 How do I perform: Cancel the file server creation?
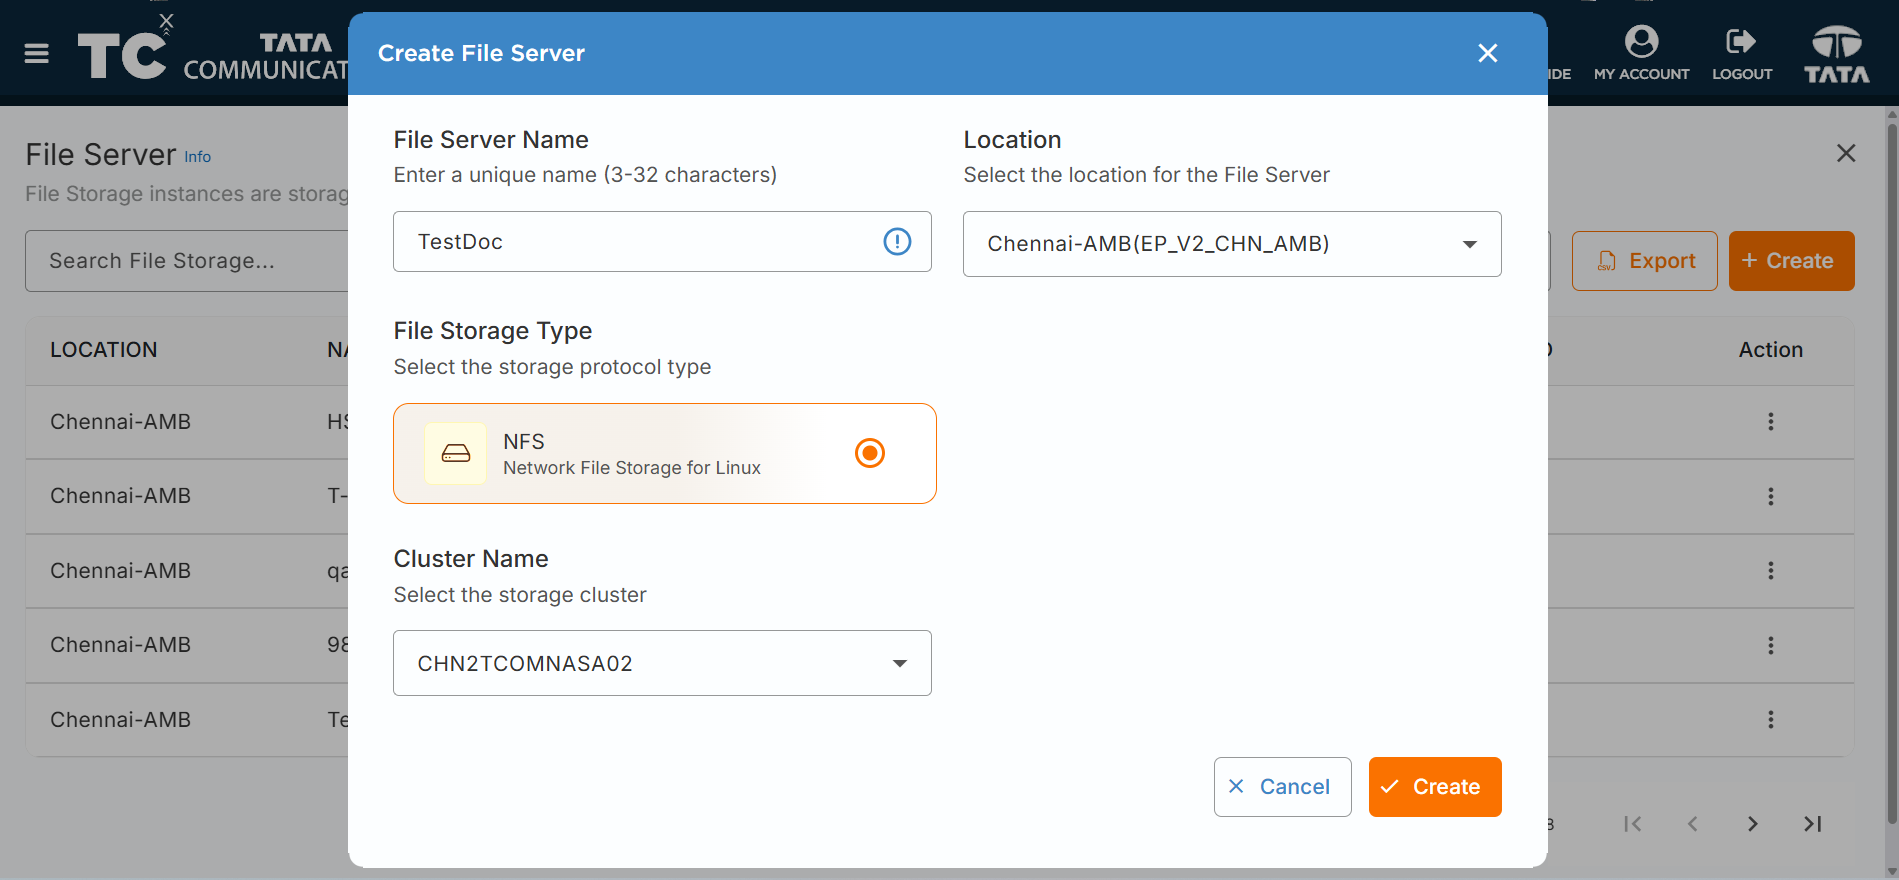point(1282,787)
